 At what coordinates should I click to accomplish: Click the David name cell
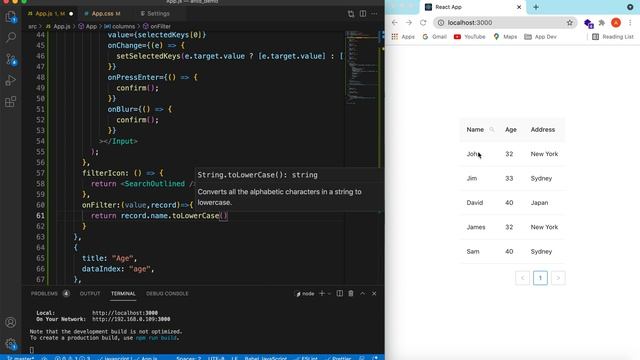tap(475, 202)
